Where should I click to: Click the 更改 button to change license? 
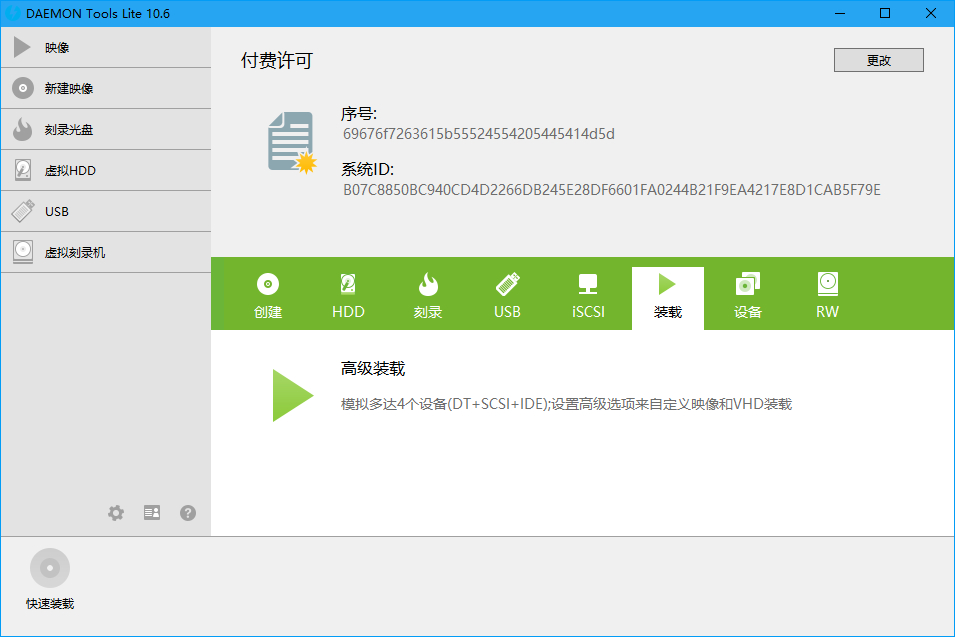(x=878, y=60)
